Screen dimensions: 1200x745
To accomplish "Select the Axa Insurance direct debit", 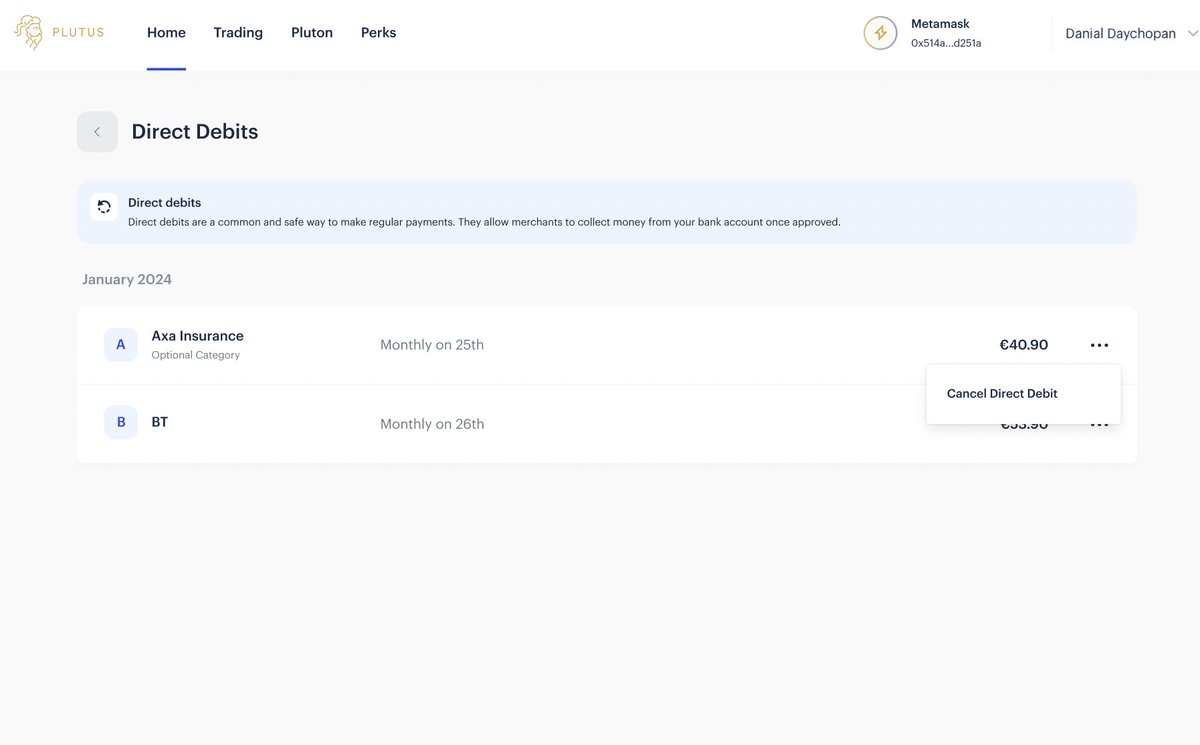I will pyautogui.click(x=606, y=345).
